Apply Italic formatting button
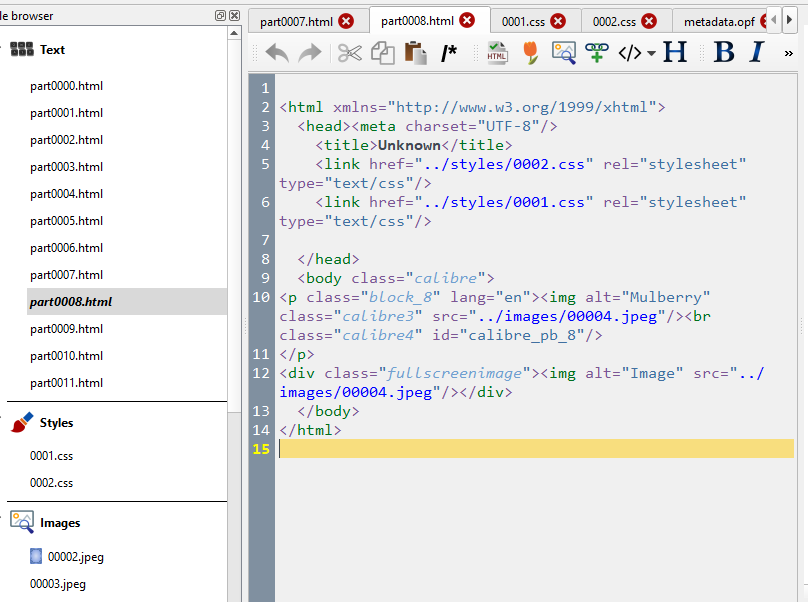Viewport: 808px width, 602px height. click(756, 53)
